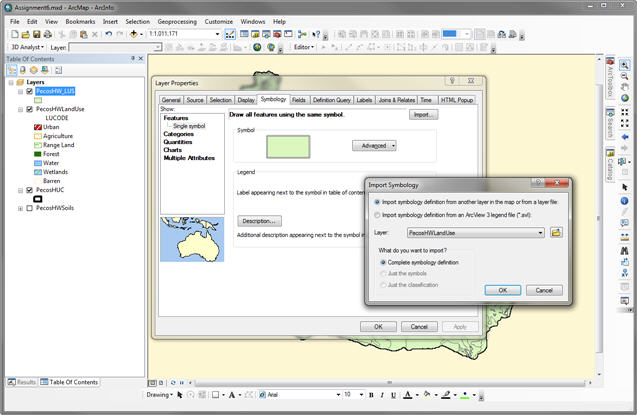Uncheck PecosHUC layer visibility

point(30,190)
